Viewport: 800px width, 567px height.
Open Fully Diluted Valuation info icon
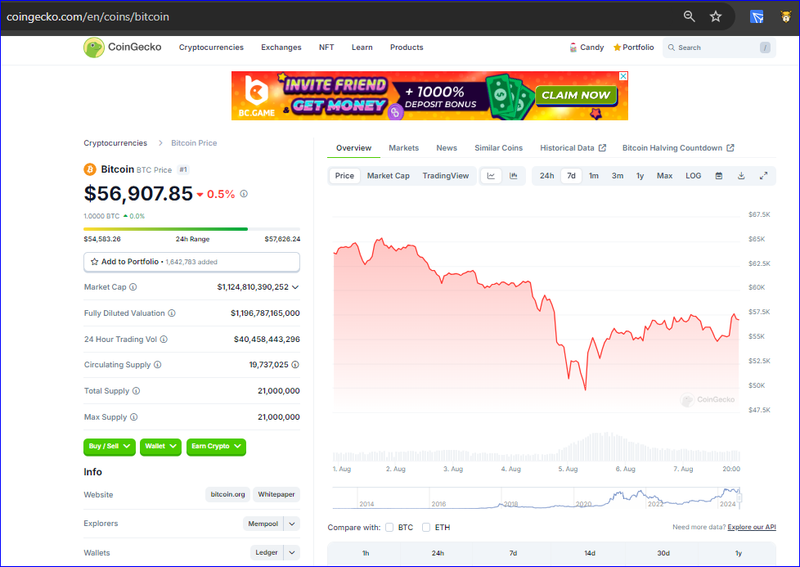pyautogui.click(x=172, y=313)
